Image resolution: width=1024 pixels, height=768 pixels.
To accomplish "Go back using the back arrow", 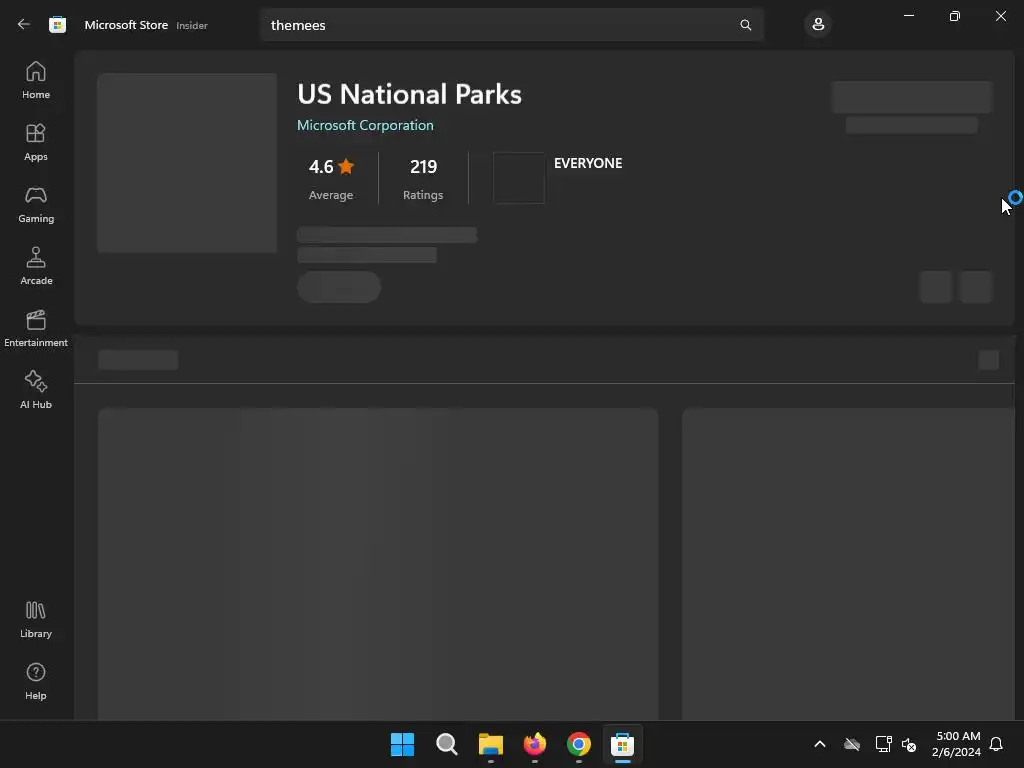I will 24,25.
